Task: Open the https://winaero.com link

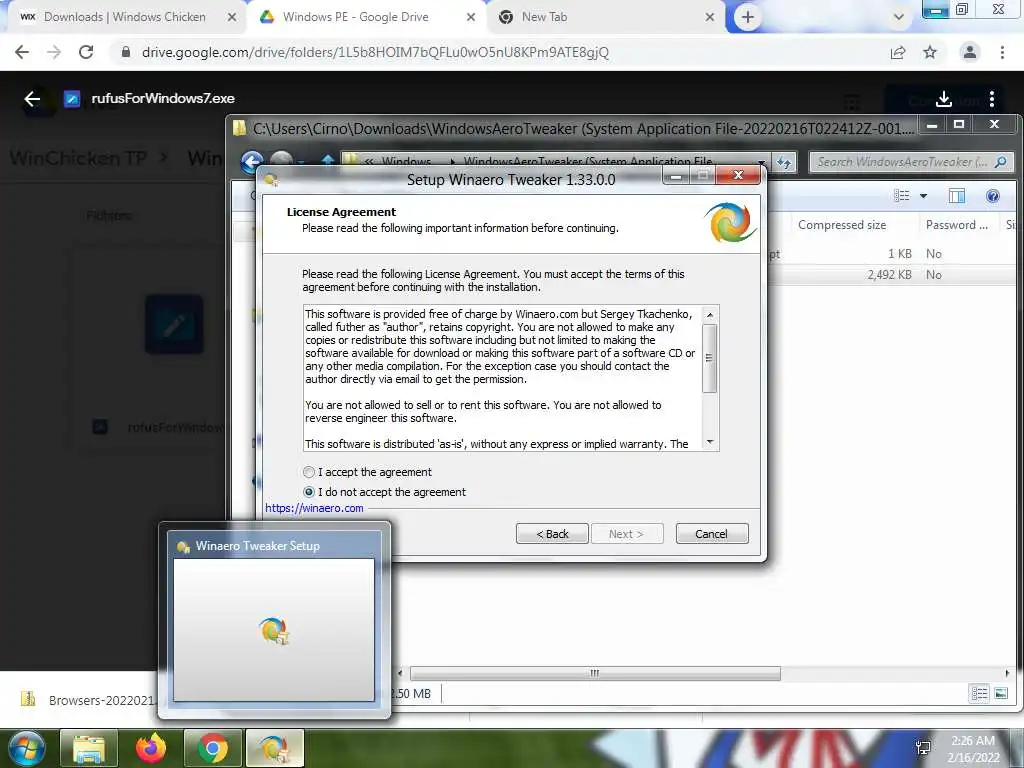Action: 314,508
